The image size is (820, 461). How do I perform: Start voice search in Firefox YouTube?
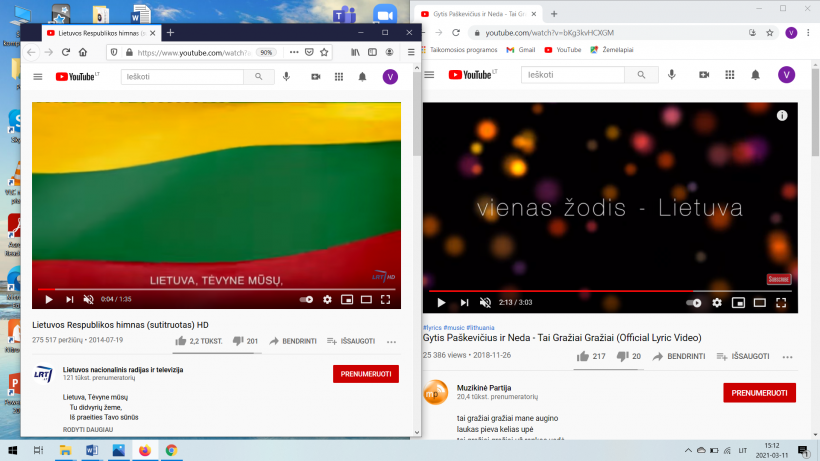click(287, 77)
